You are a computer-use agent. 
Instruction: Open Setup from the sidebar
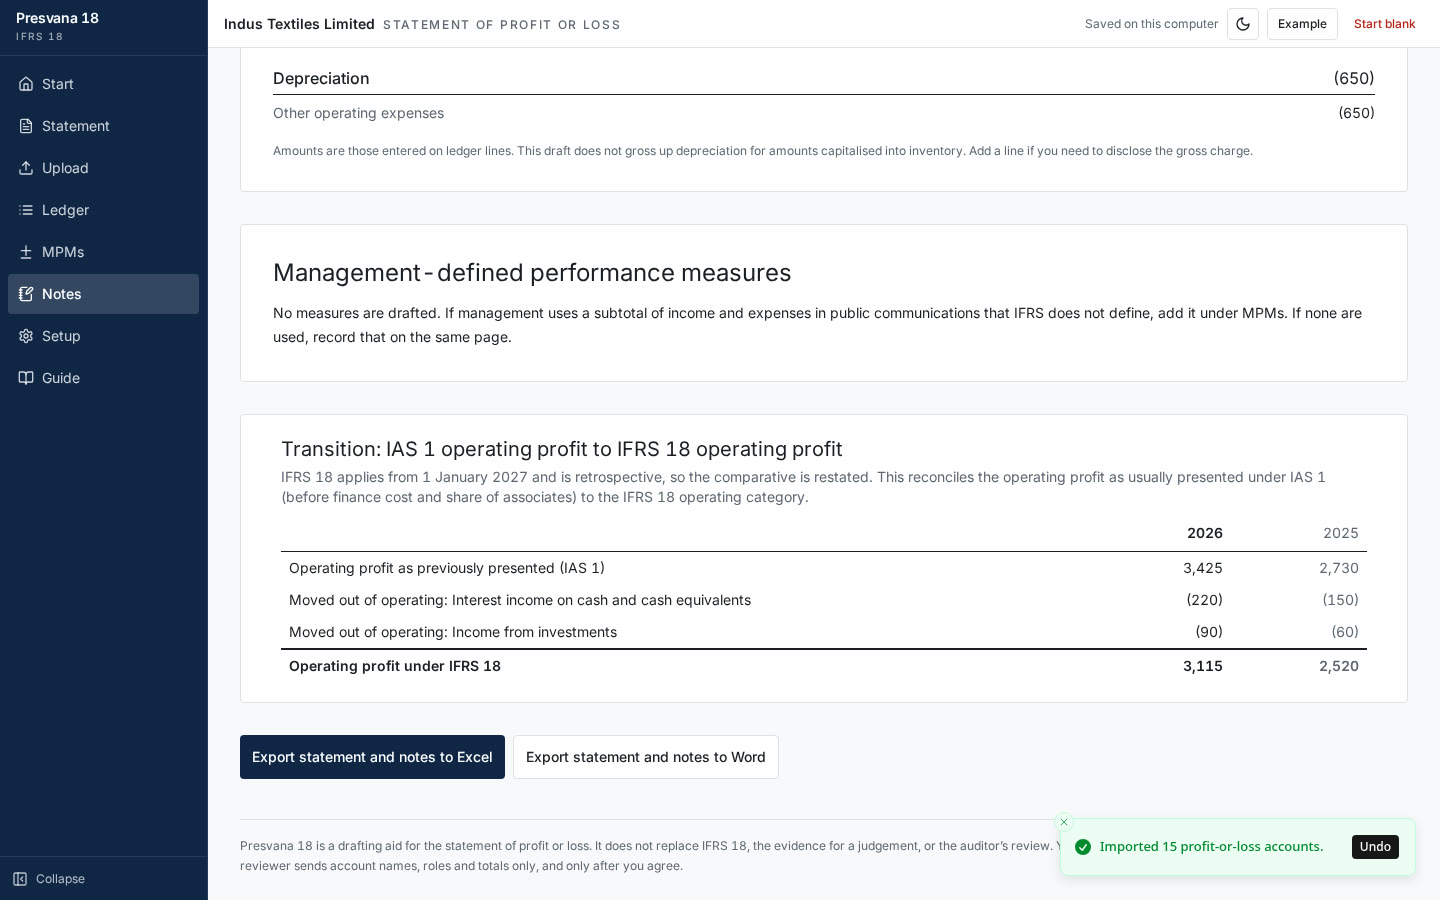103,336
